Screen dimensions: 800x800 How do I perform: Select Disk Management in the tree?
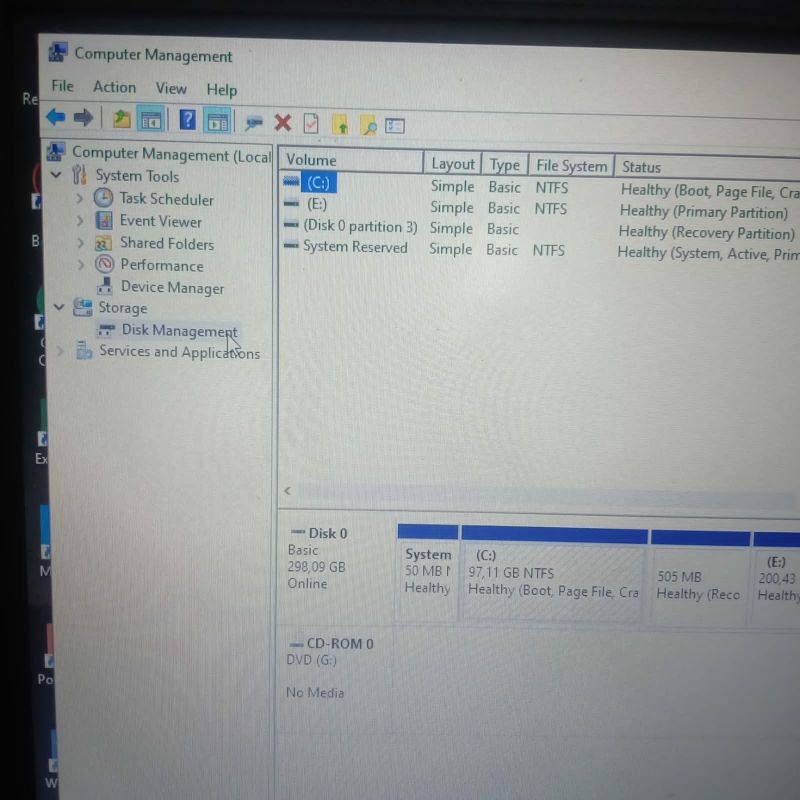click(179, 331)
